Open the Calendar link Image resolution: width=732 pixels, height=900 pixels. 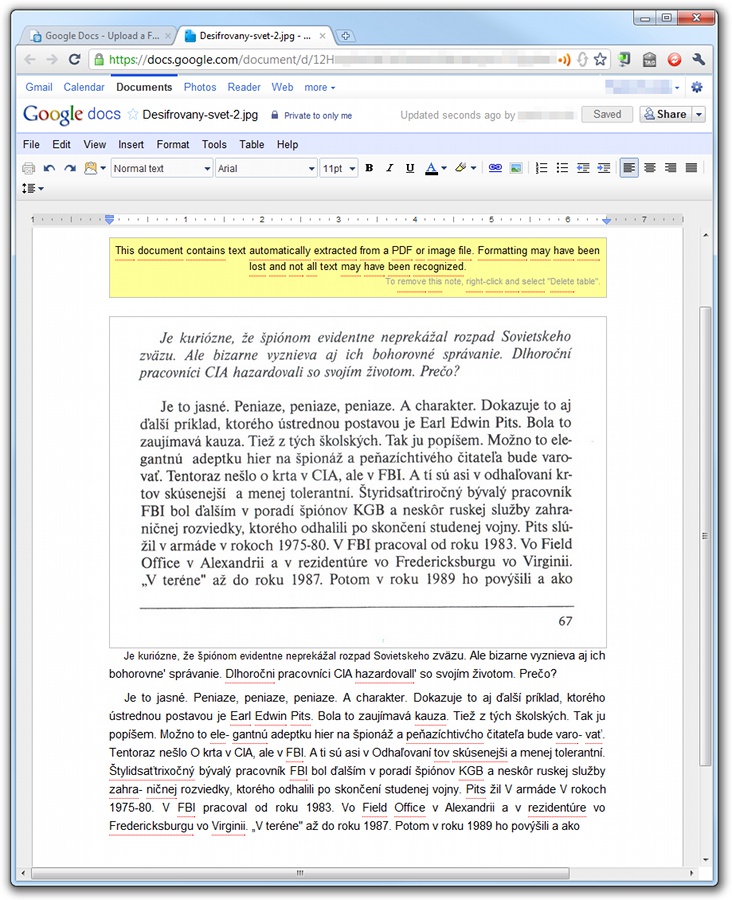pos(84,88)
